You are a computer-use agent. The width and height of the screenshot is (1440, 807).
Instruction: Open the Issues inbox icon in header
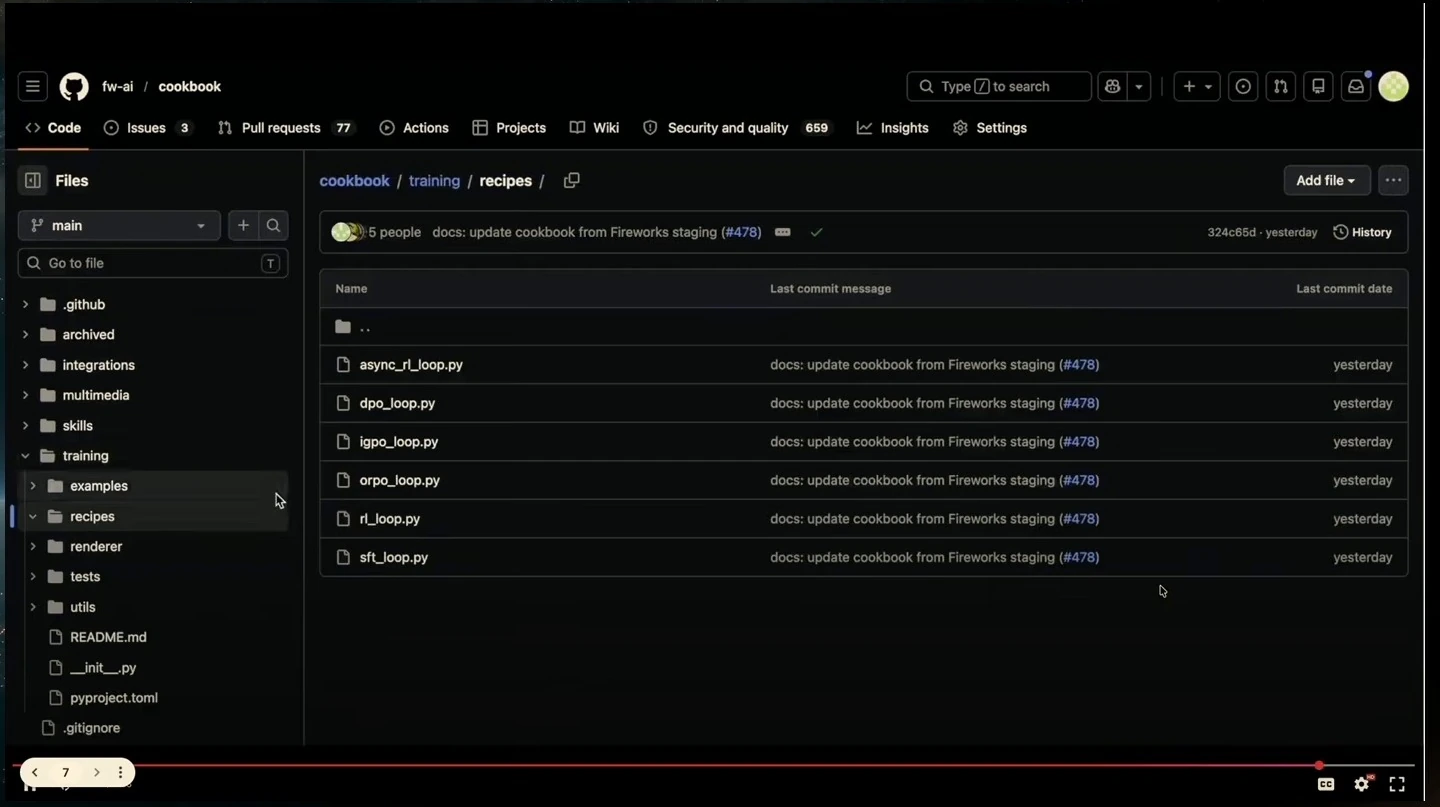pos(1243,87)
